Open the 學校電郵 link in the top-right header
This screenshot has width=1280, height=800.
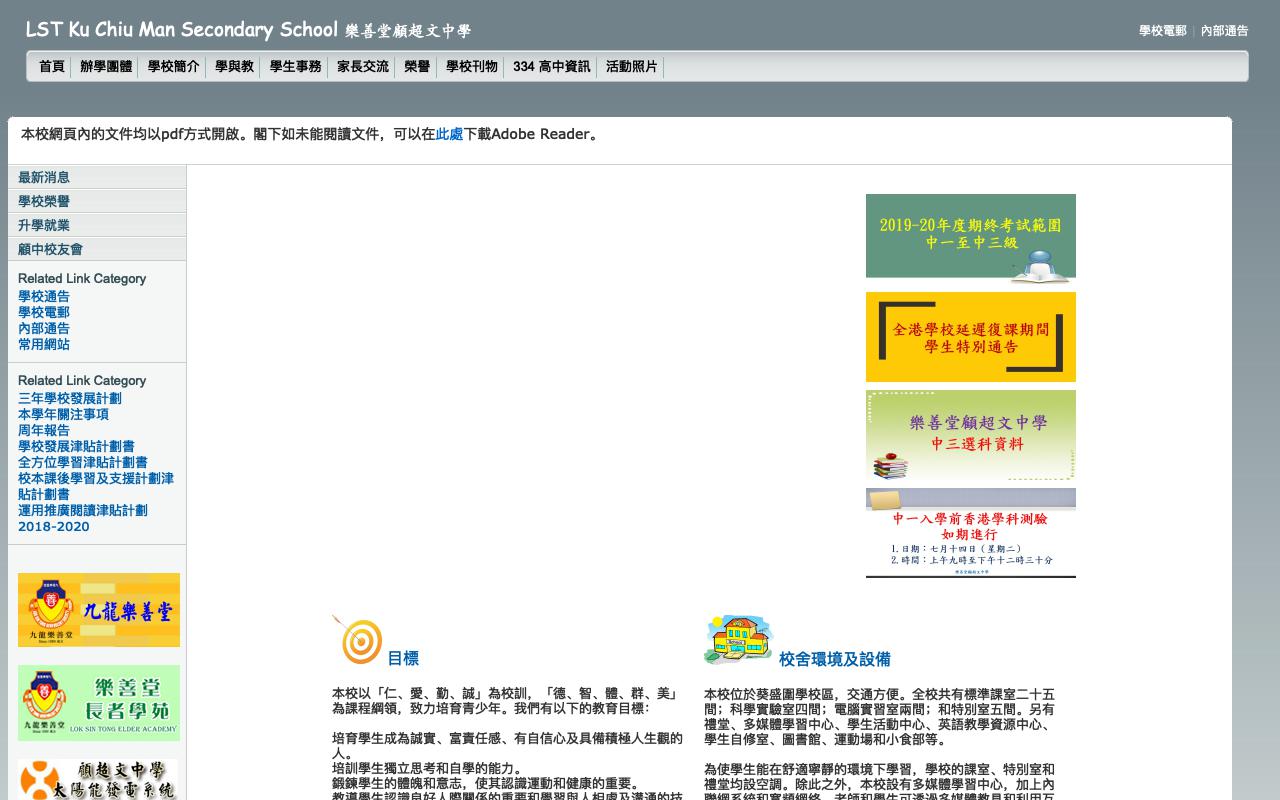pyautogui.click(x=1162, y=31)
